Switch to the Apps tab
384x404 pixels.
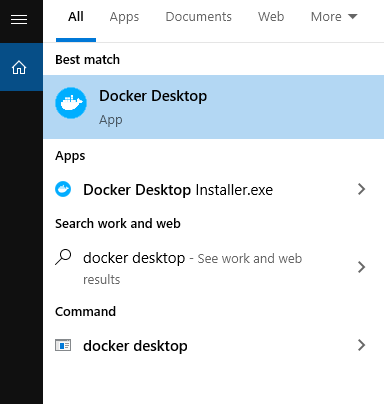pyautogui.click(x=124, y=17)
